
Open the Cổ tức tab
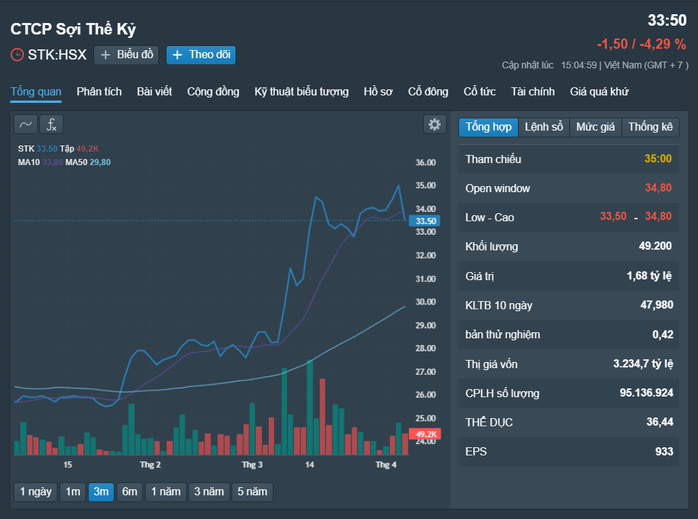tap(479, 92)
